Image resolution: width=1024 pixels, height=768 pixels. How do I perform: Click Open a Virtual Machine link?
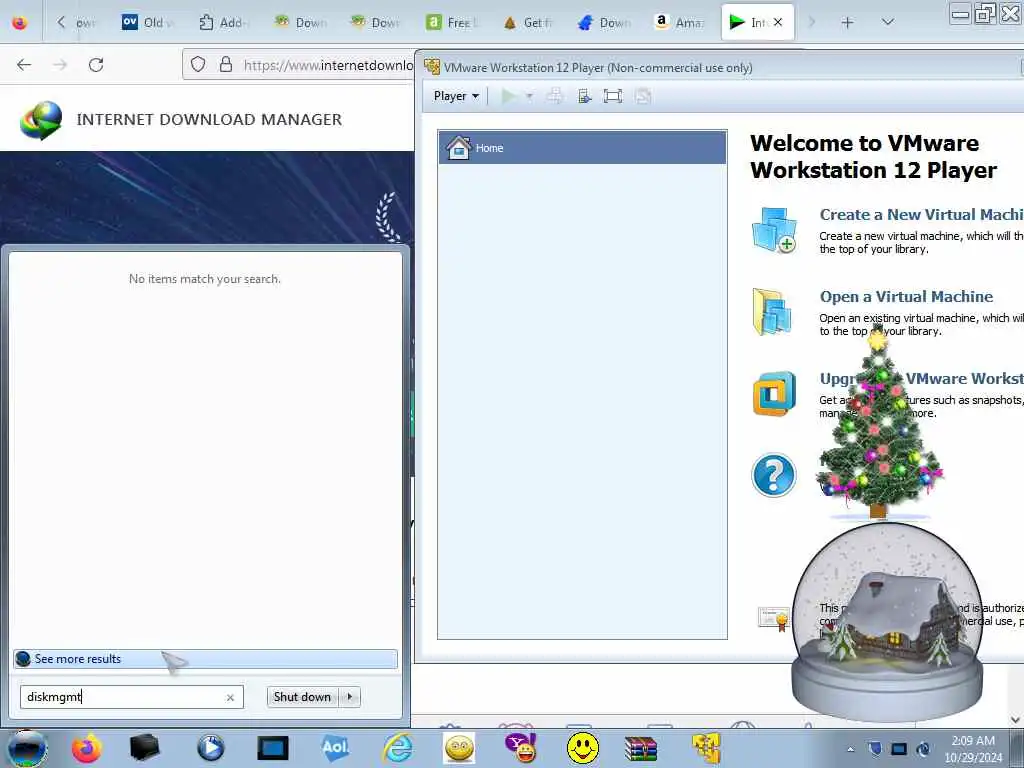906,296
